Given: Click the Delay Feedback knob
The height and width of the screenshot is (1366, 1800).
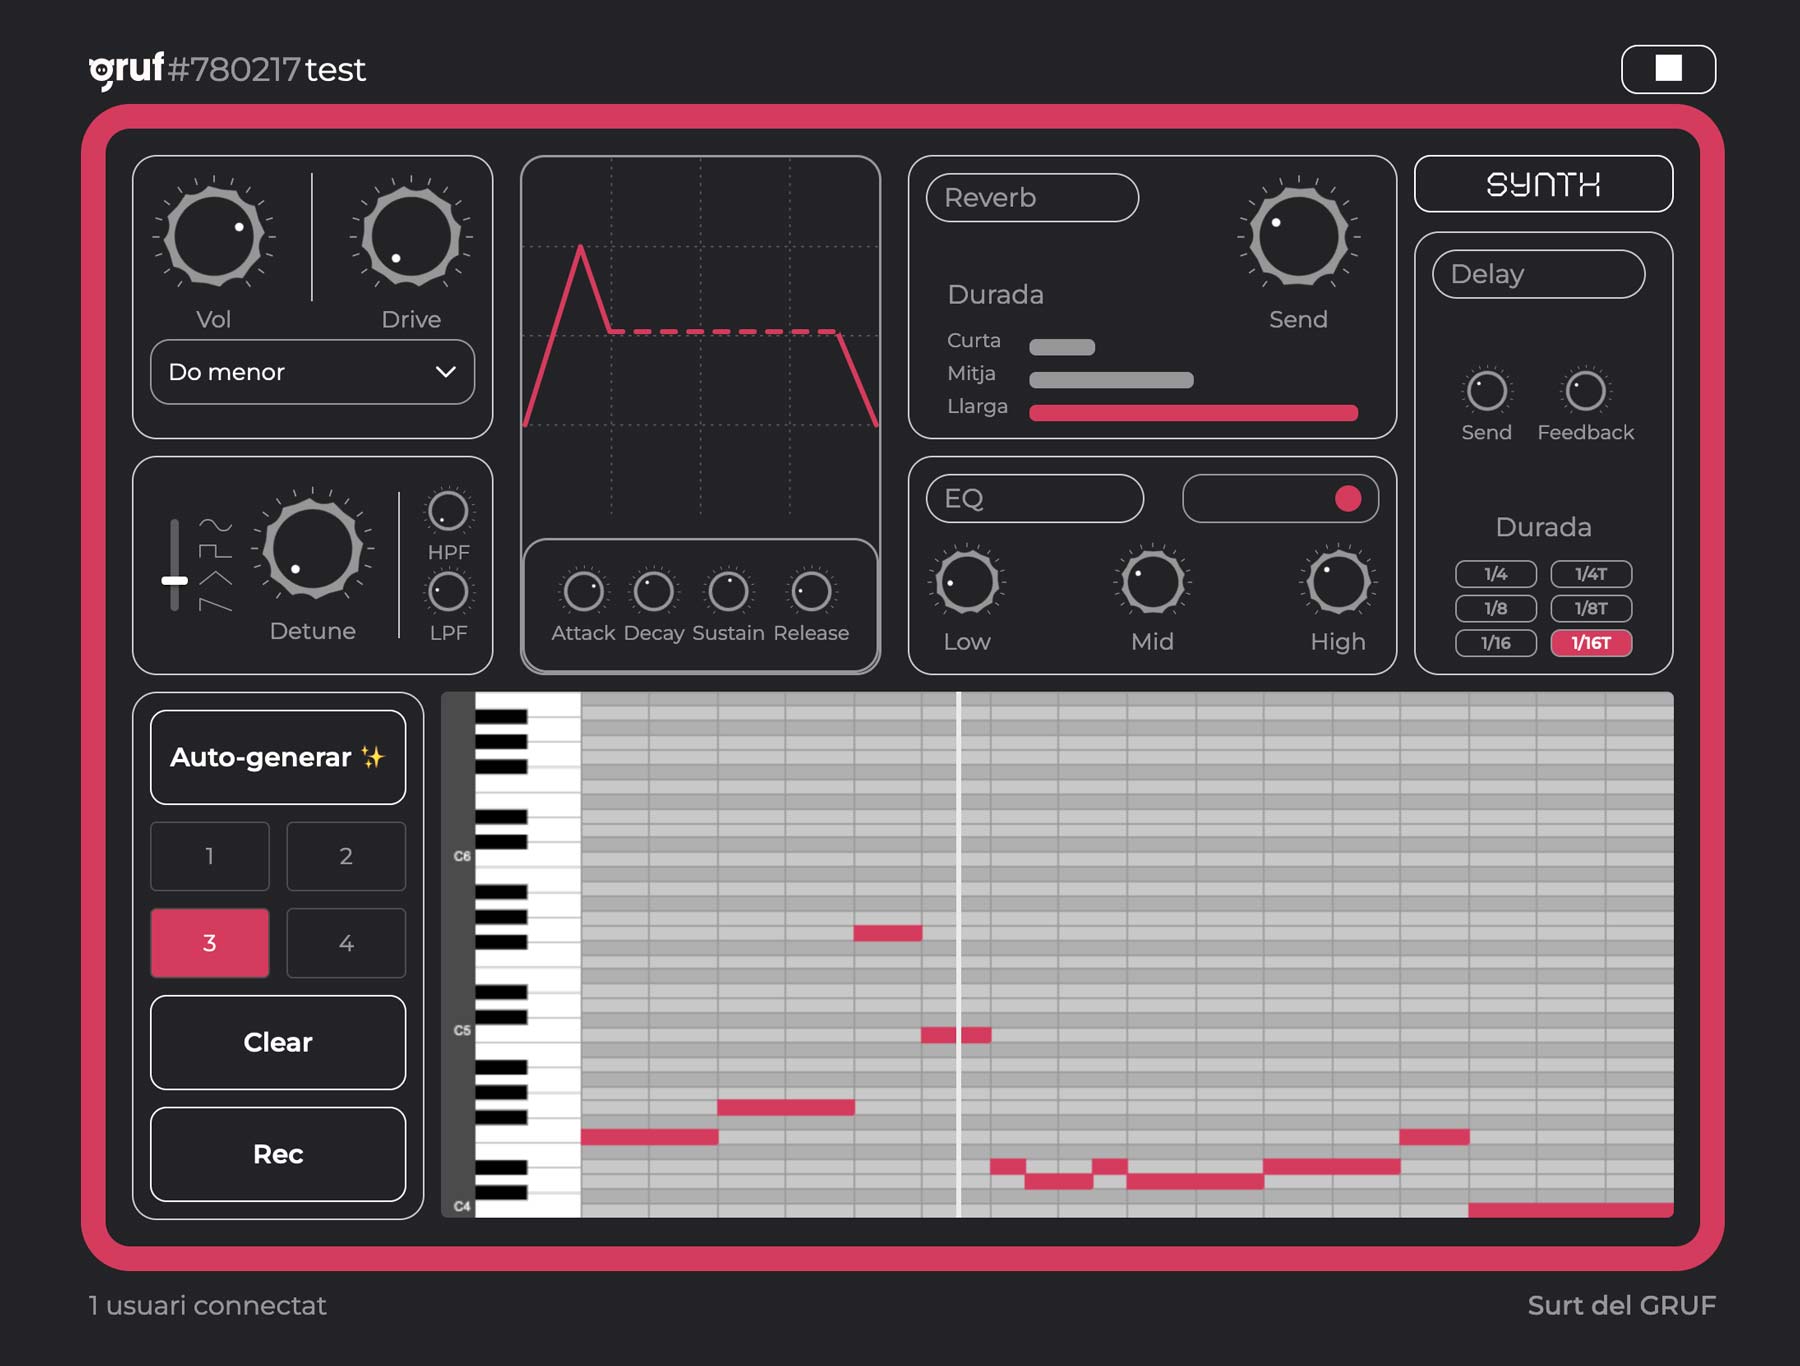Looking at the screenshot, I should point(1585,391).
